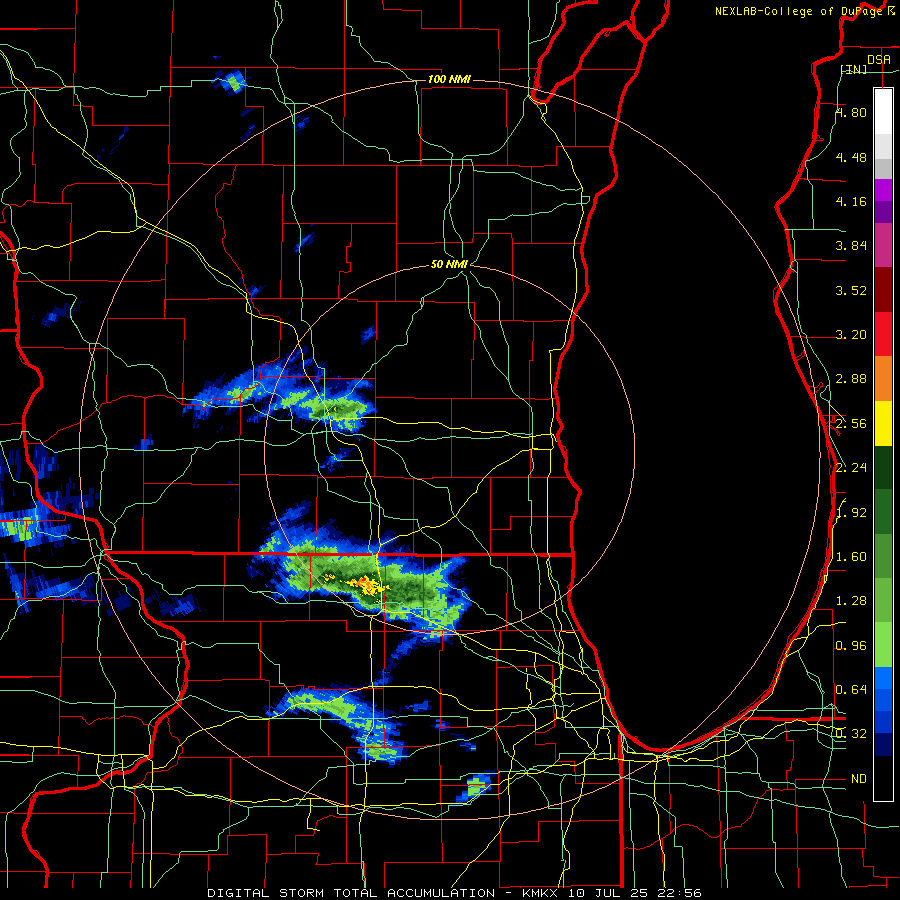Click the 2.56 legend value

pos(851,424)
